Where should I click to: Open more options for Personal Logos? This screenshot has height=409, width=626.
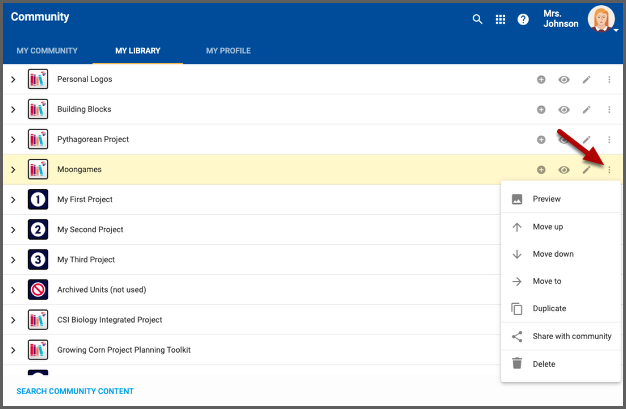(609, 79)
